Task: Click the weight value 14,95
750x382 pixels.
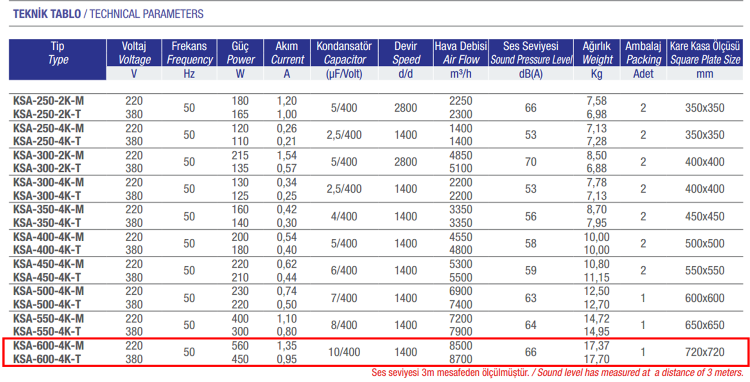Action: (x=596, y=331)
